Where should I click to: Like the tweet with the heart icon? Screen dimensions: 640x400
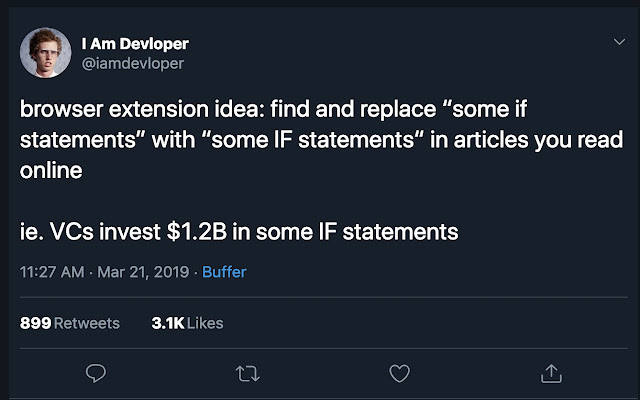(399, 373)
